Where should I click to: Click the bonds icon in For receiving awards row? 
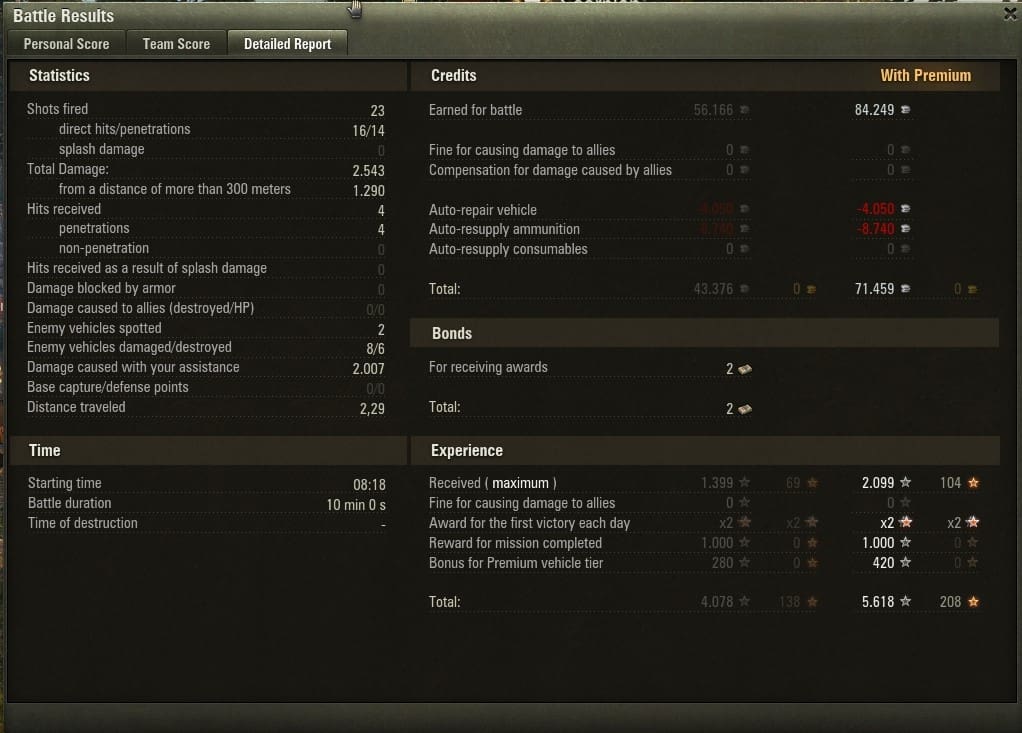click(x=745, y=369)
